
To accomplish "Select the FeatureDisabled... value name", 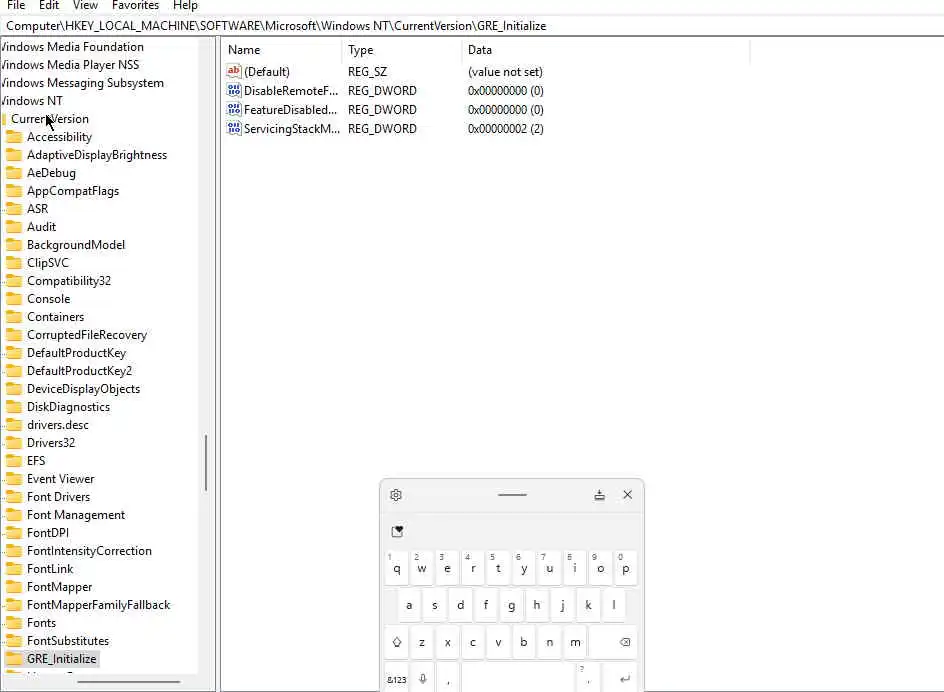I will (x=290, y=110).
